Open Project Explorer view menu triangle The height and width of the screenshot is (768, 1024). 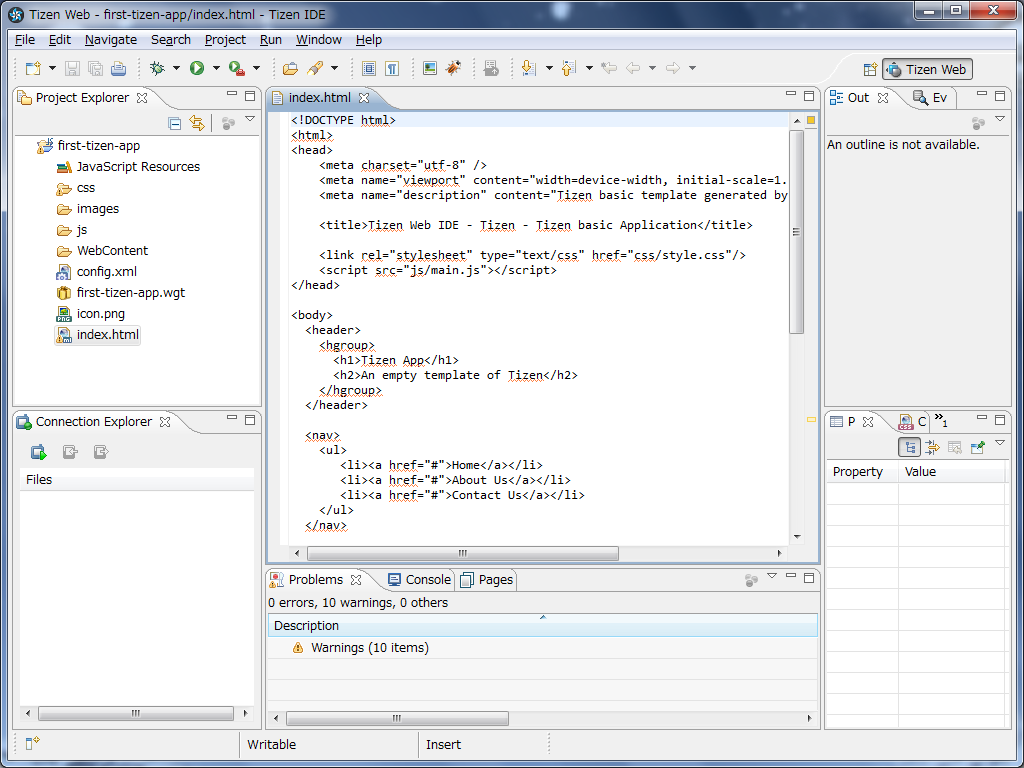tap(249, 120)
